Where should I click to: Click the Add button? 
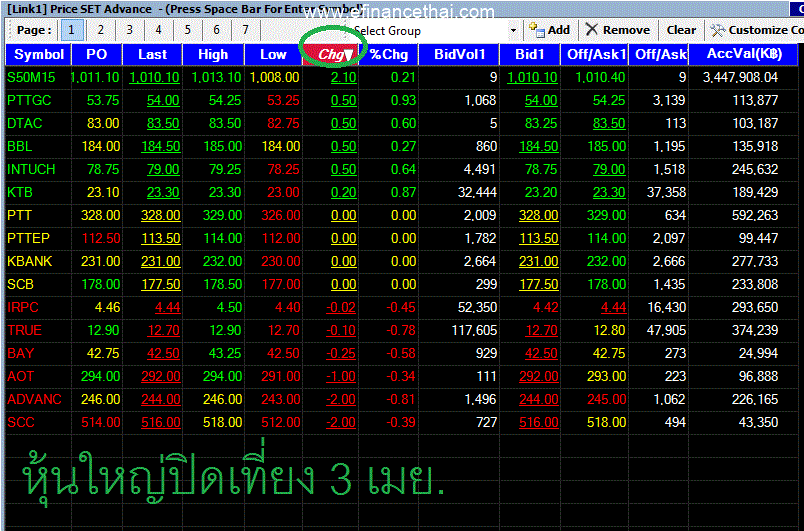click(550, 31)
